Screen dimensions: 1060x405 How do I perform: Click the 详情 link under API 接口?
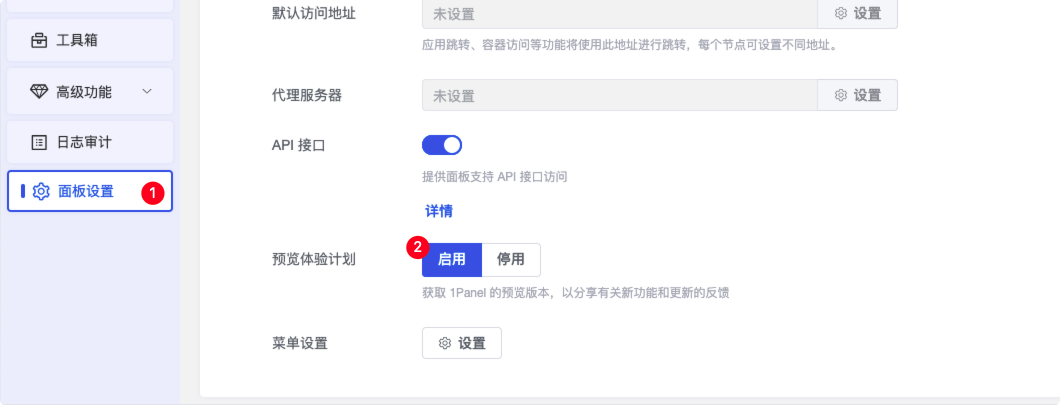click(x=438, y=211)
